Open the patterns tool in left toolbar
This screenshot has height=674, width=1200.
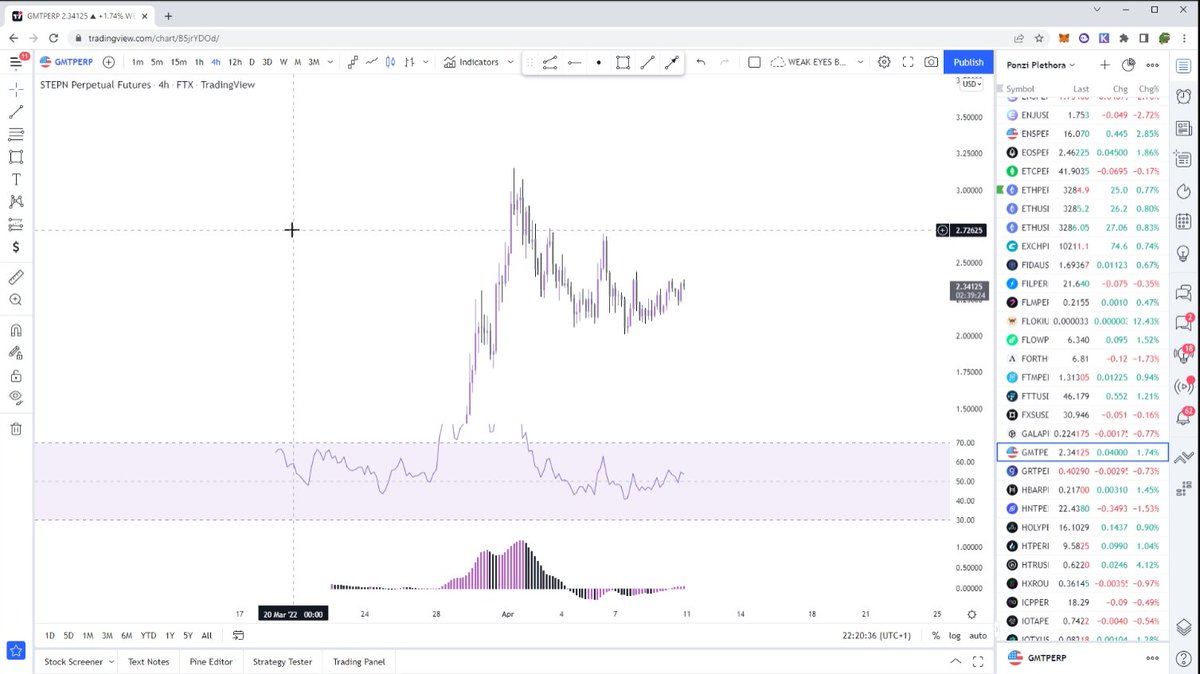pyautogui.click(x=16, y=201)
